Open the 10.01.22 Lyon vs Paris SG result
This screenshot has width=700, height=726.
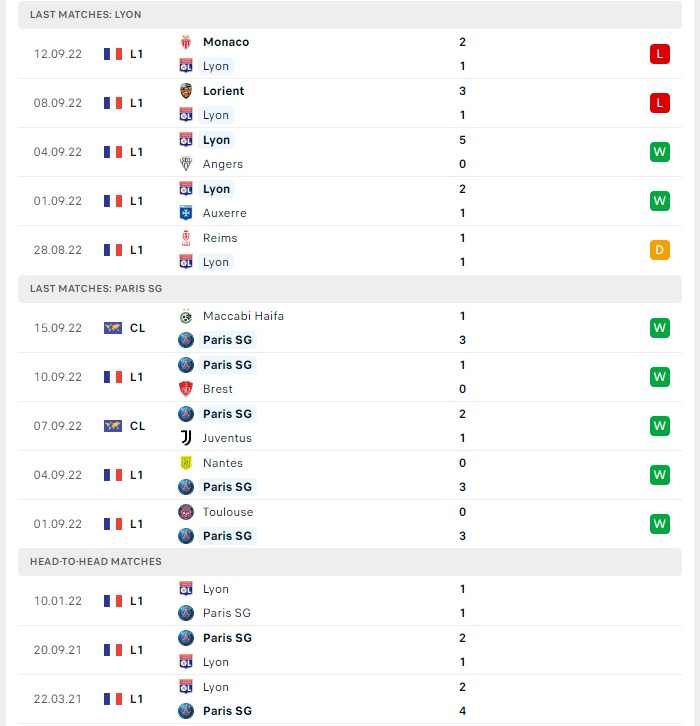point(350,601)
